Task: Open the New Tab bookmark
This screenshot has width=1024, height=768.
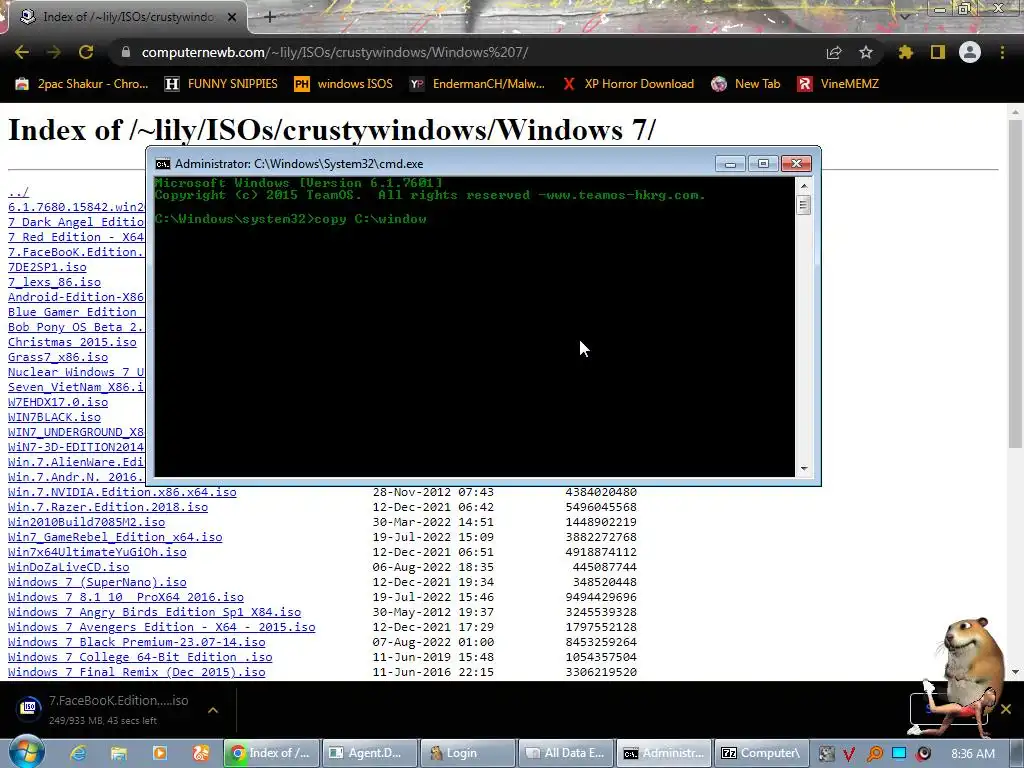Action: pos(746,84)
